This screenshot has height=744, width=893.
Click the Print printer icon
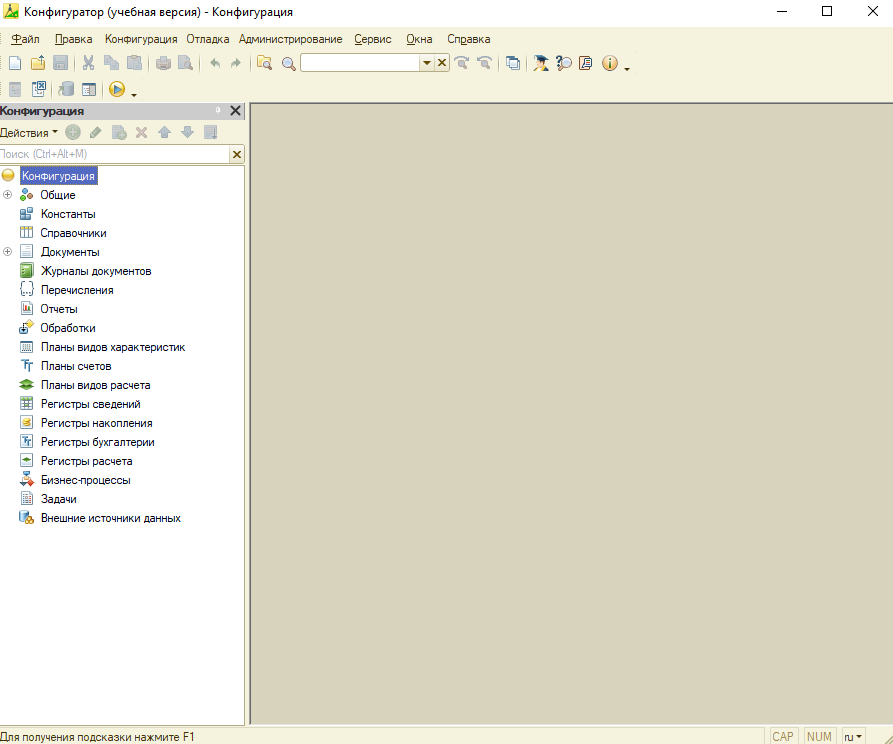coord(163,63)
